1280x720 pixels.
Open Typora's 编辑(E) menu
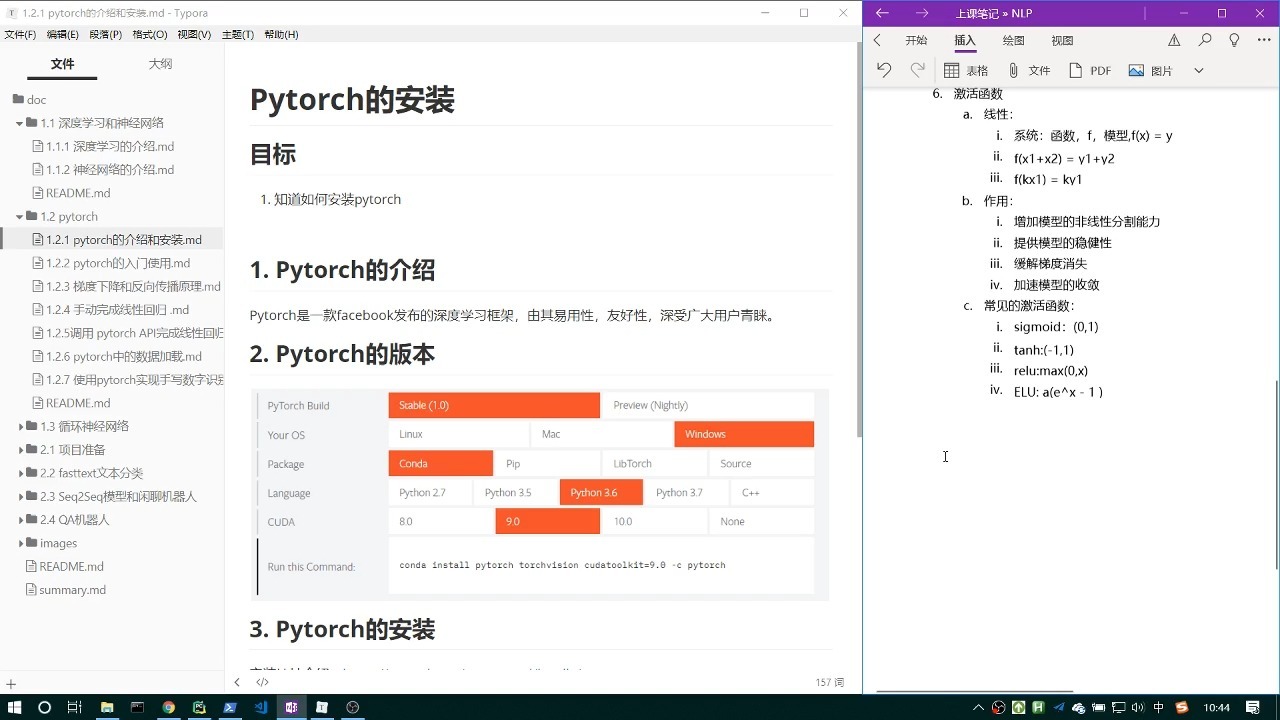(x=62, y=34)
